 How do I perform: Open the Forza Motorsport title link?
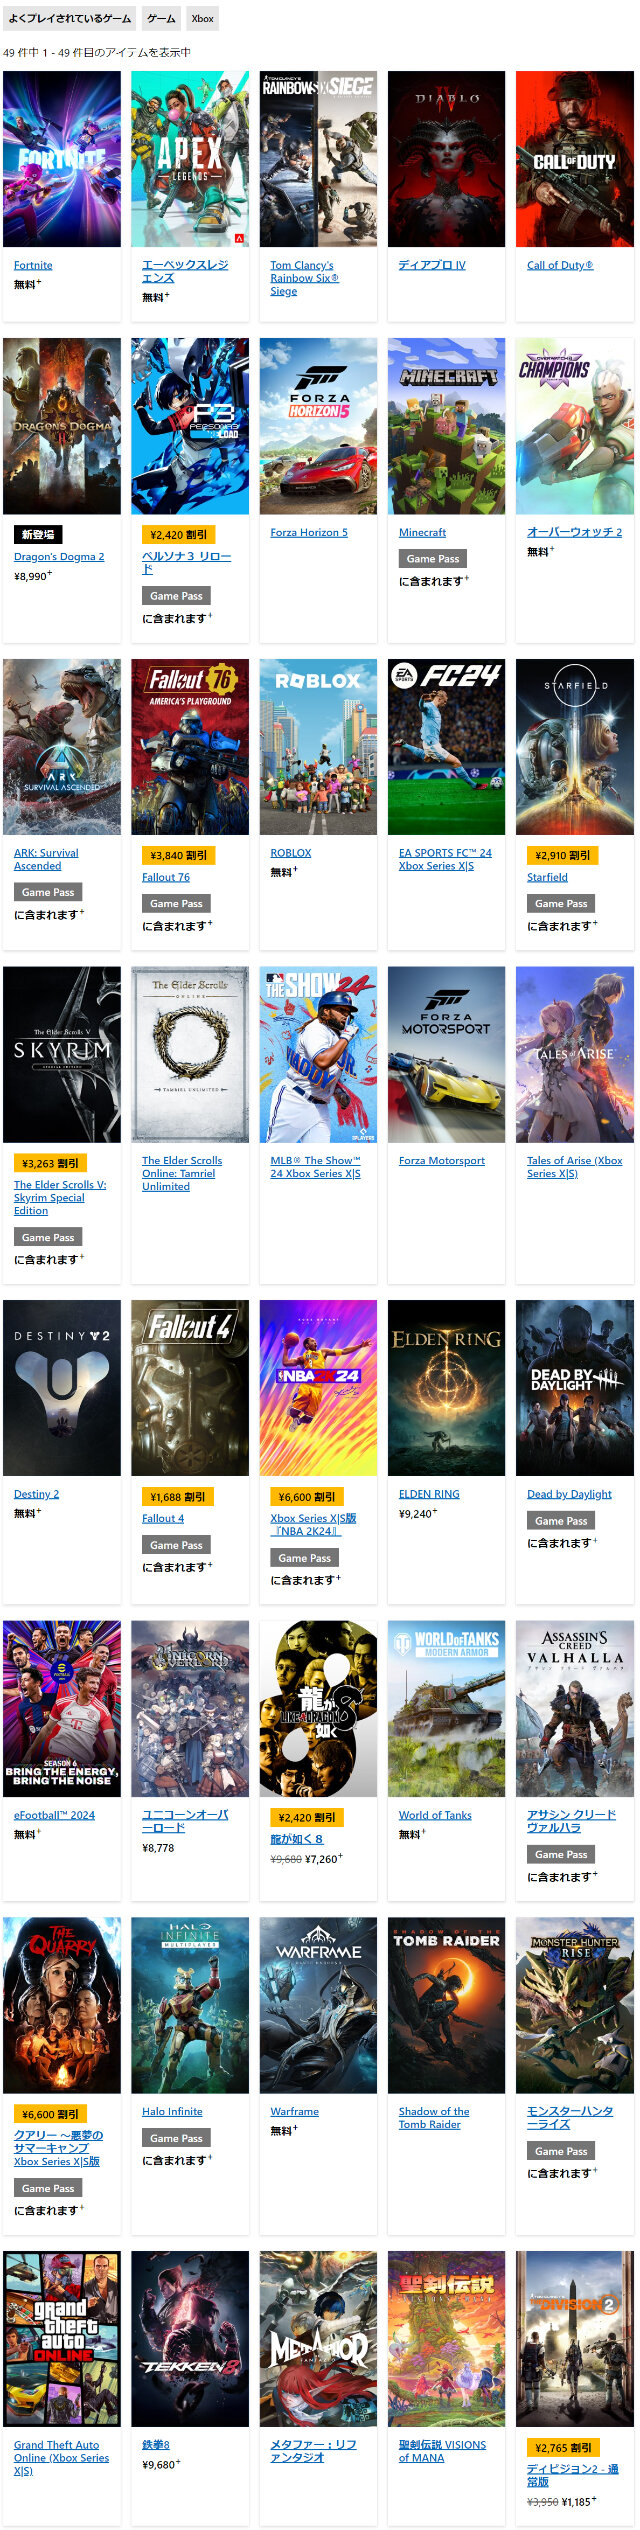(x=442, y=1161)
